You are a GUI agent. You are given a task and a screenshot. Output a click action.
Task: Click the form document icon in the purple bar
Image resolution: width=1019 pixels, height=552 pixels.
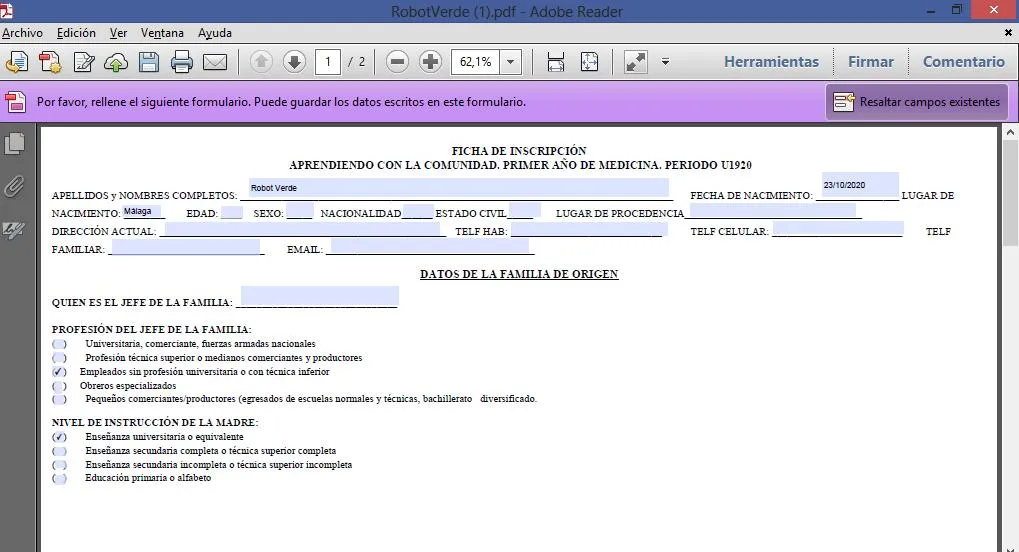click(16, 102)
